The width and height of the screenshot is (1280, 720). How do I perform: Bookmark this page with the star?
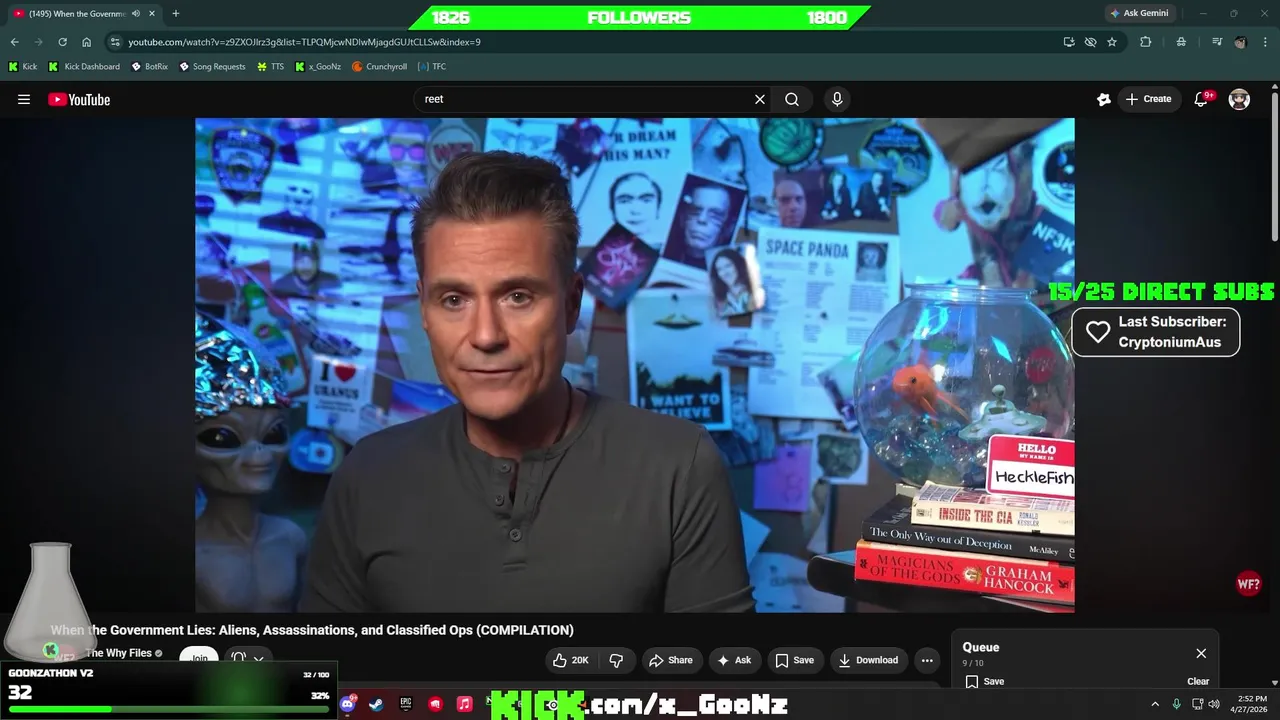click(1112, 42)
